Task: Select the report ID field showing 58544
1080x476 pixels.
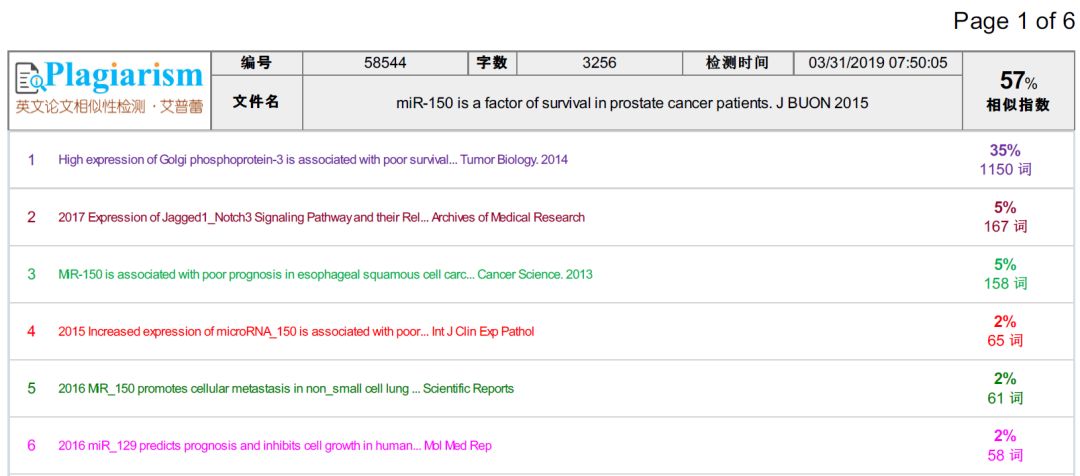Action: [385, 63]
